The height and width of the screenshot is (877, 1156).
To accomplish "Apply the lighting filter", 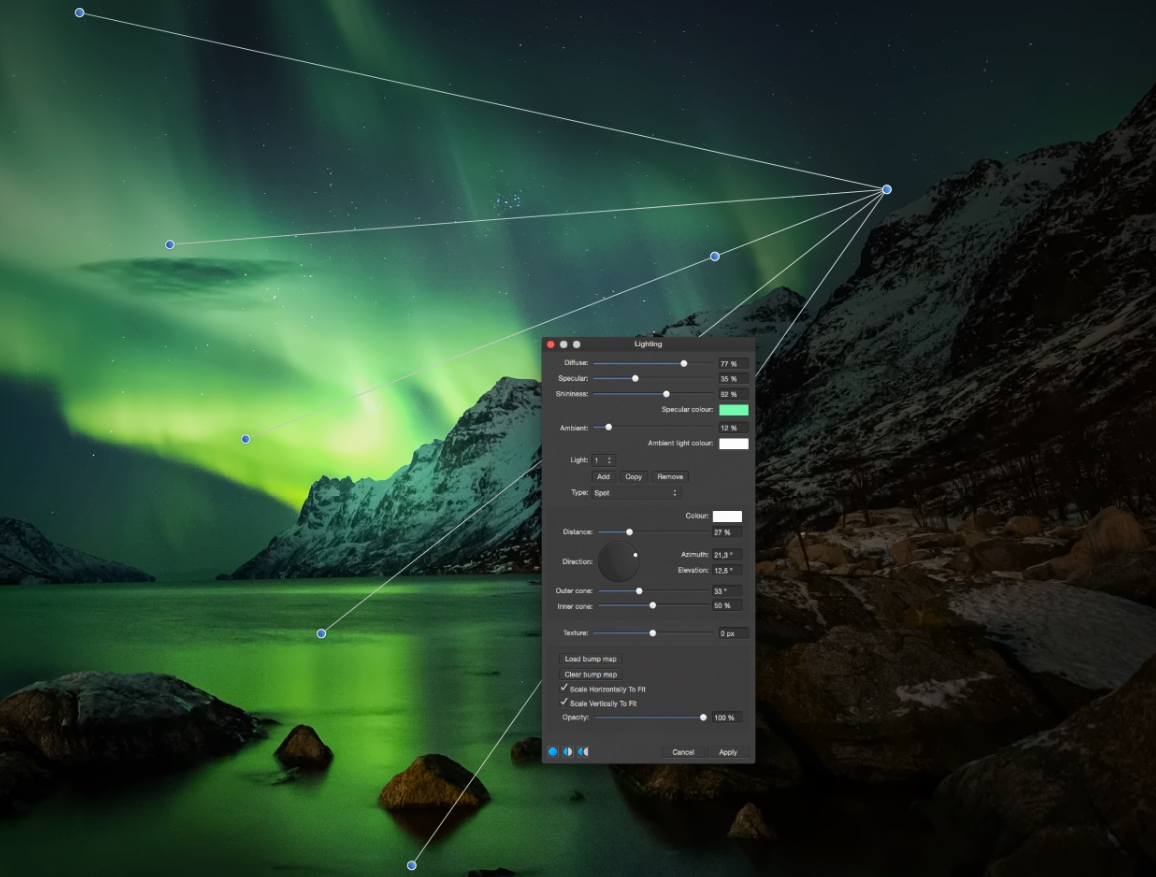I will pos(728,752).
